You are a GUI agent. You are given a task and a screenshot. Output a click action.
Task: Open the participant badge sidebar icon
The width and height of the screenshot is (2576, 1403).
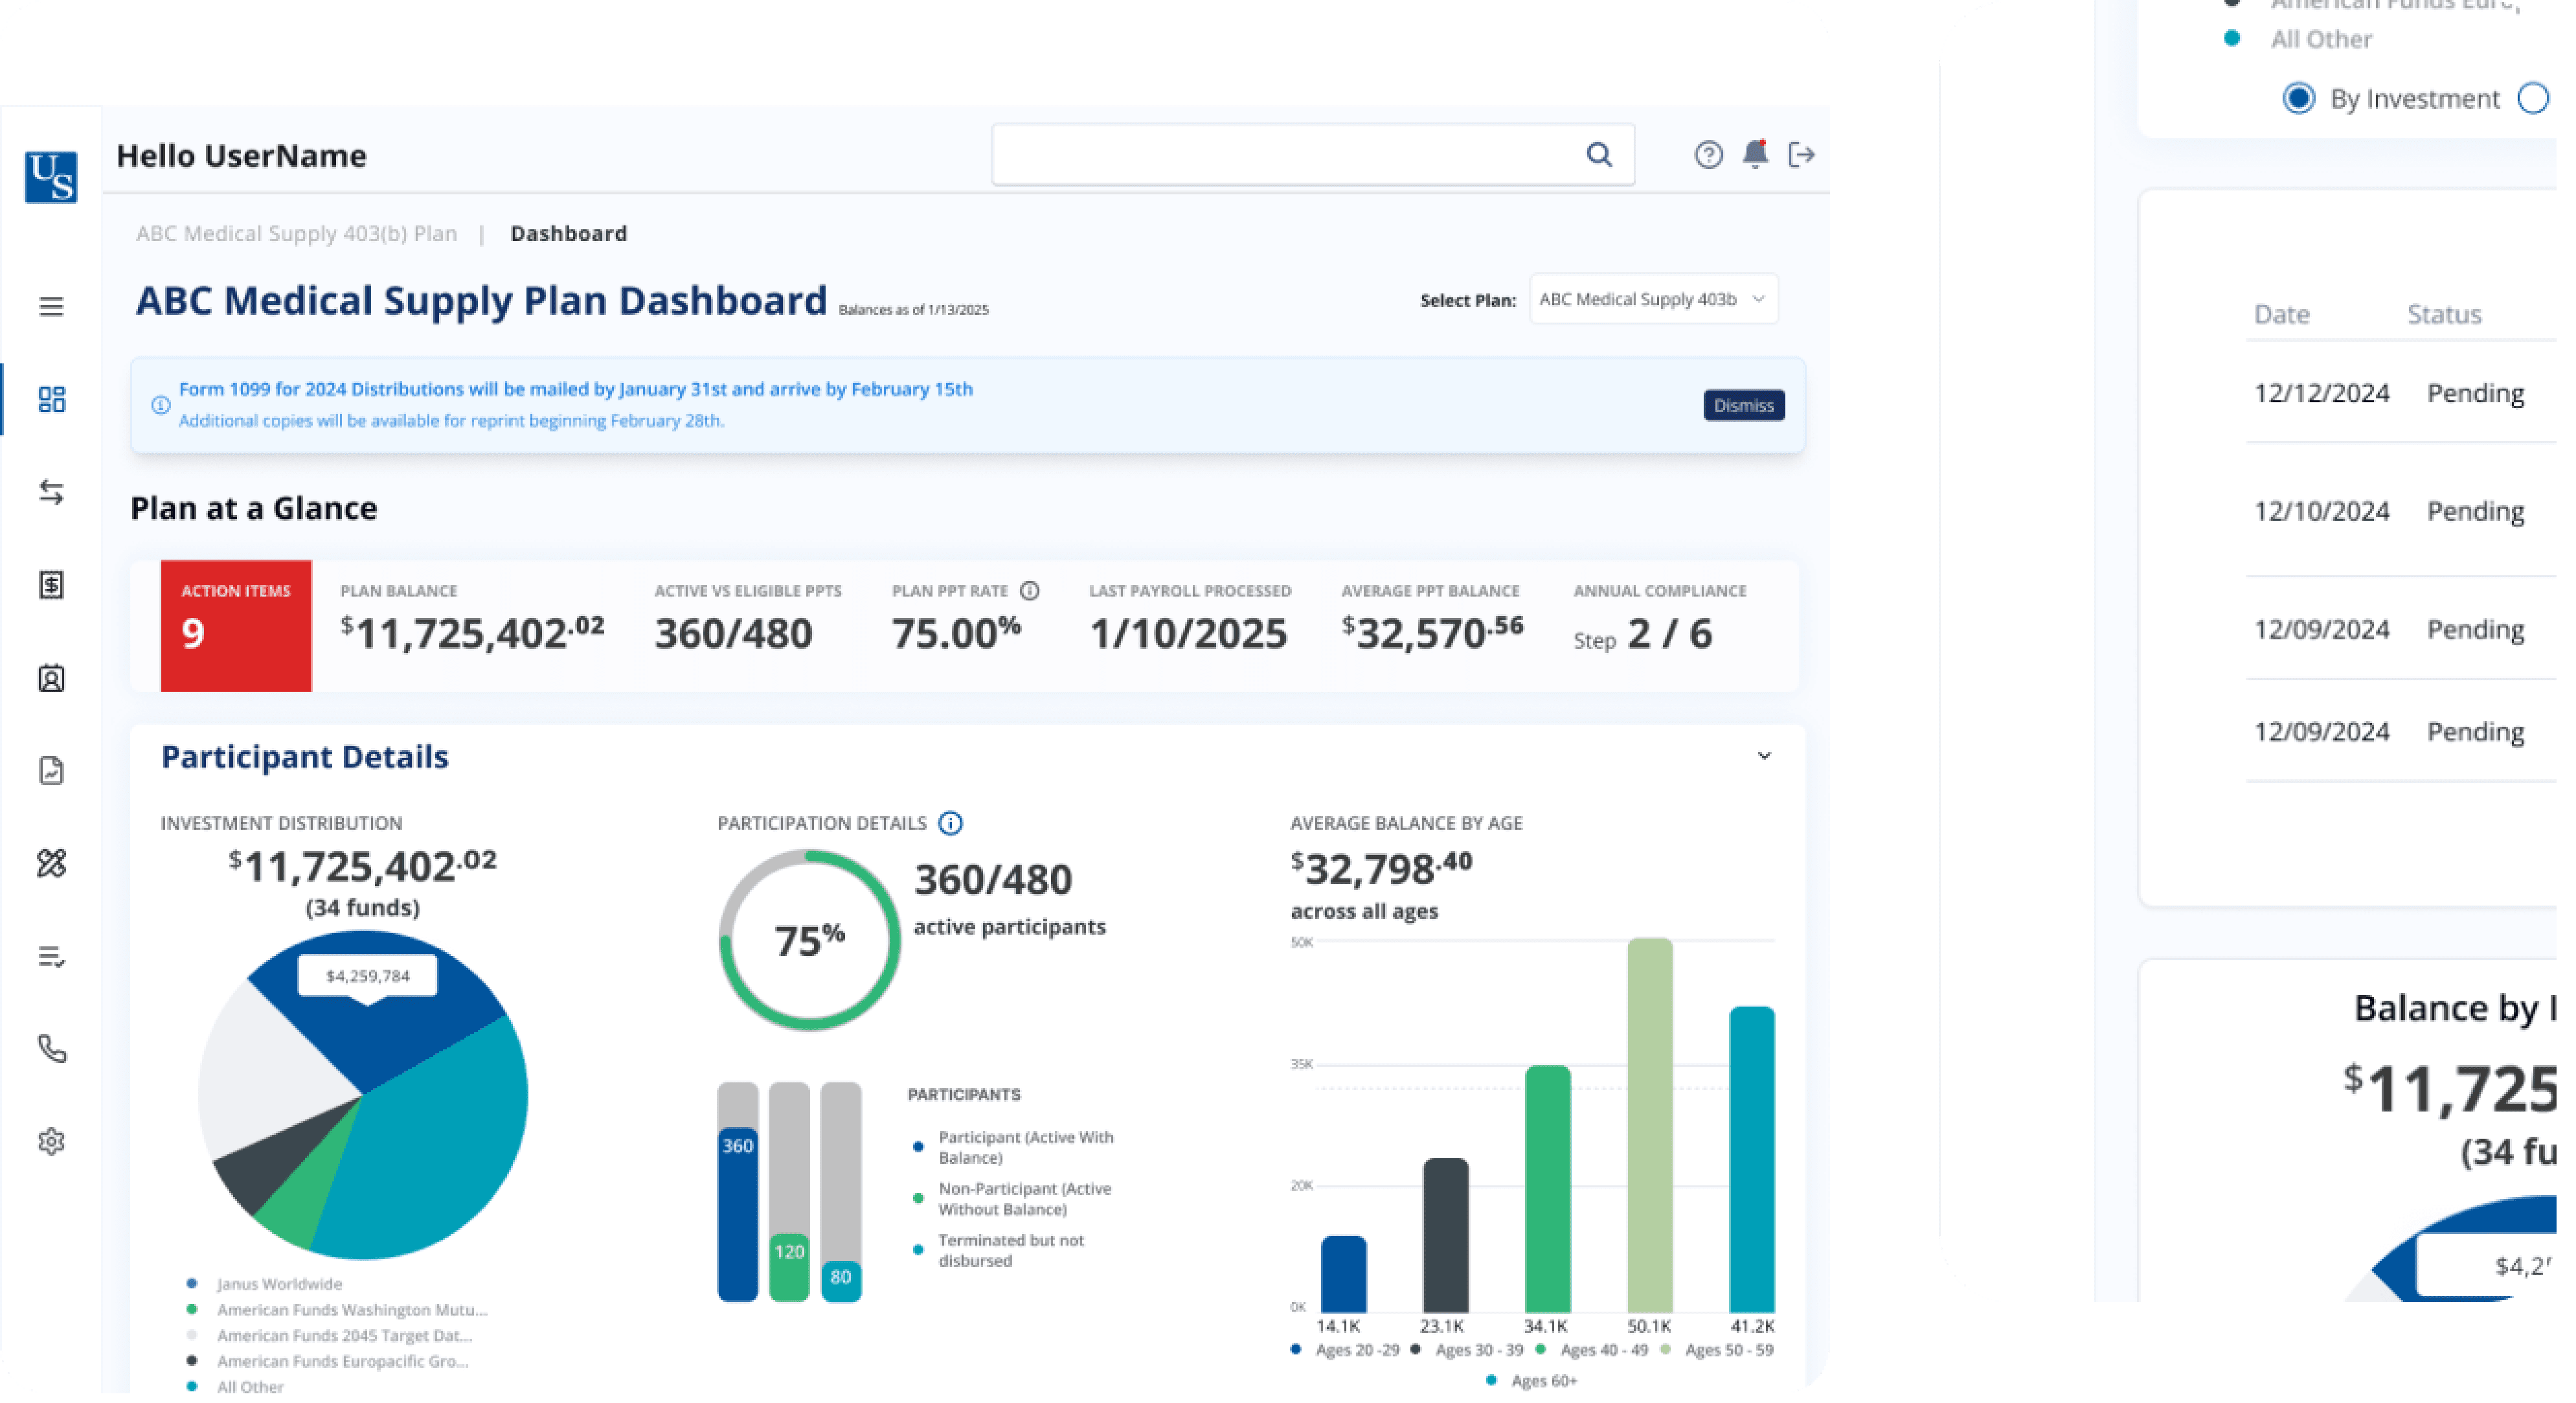click(x=51, y=678)
